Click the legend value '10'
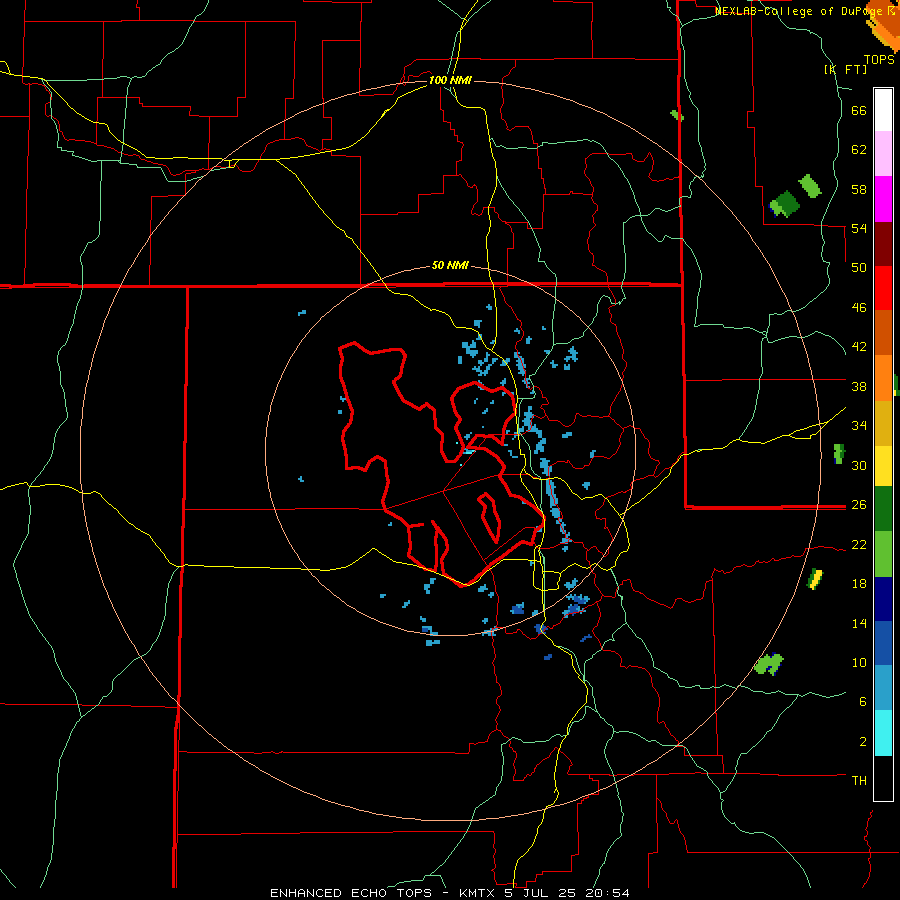900x900 pixels. click(859, 662)
